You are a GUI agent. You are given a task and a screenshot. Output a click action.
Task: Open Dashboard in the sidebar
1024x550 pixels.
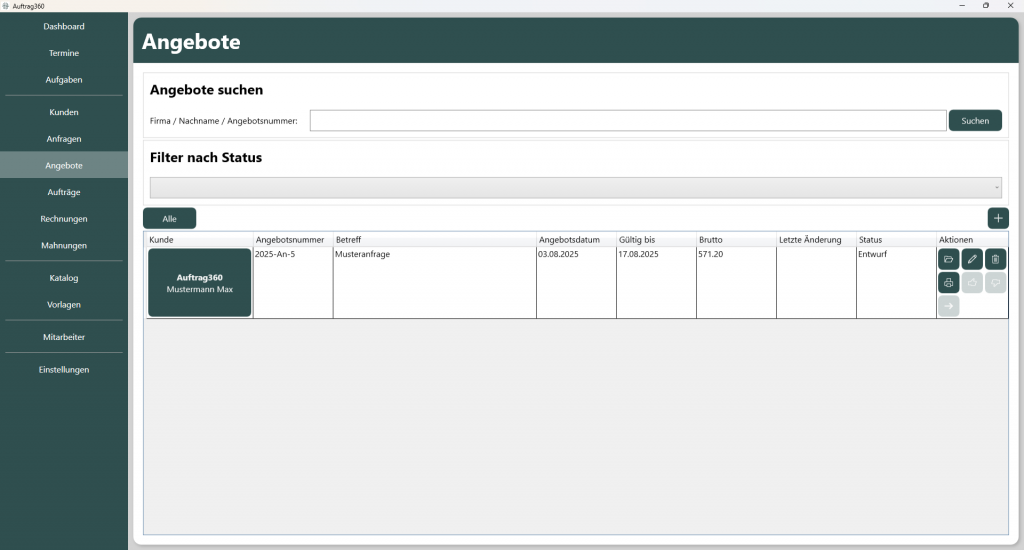(64, 26)
